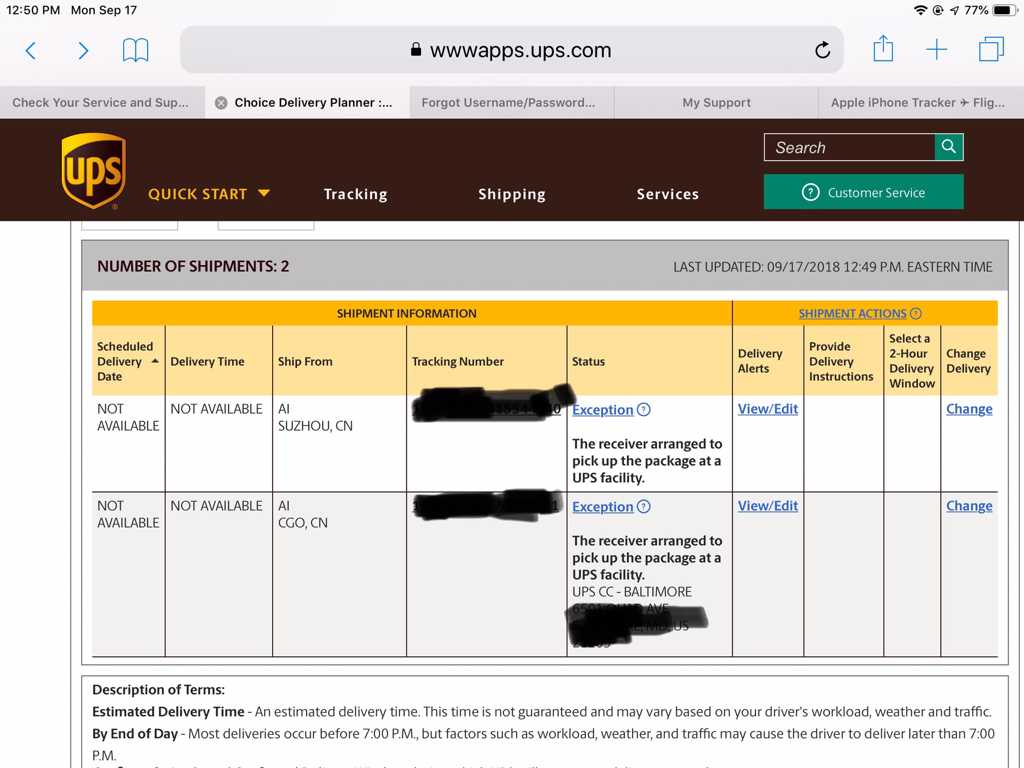Click the Estimated Delivery Time term
Screen dimensions: 1024x768
[x=168, y=712]
